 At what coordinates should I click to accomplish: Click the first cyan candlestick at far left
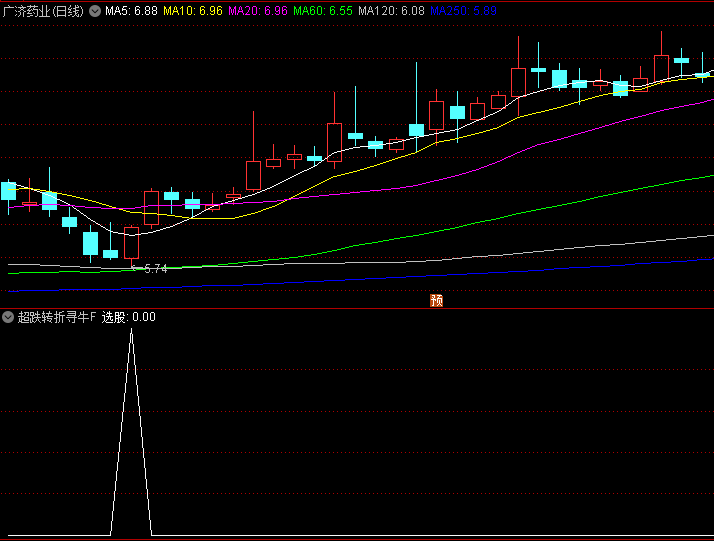tap(9, 191)
